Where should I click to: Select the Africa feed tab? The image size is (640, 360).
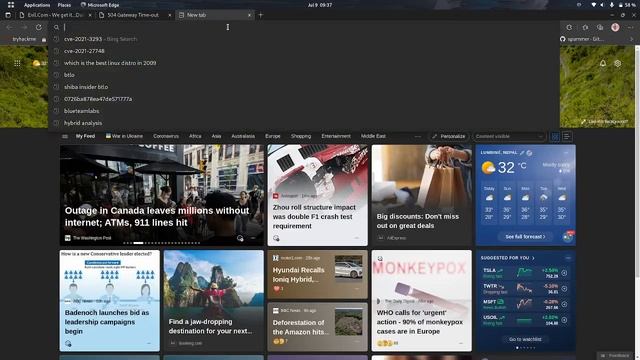pyautogui.click(x=195, y=136)
